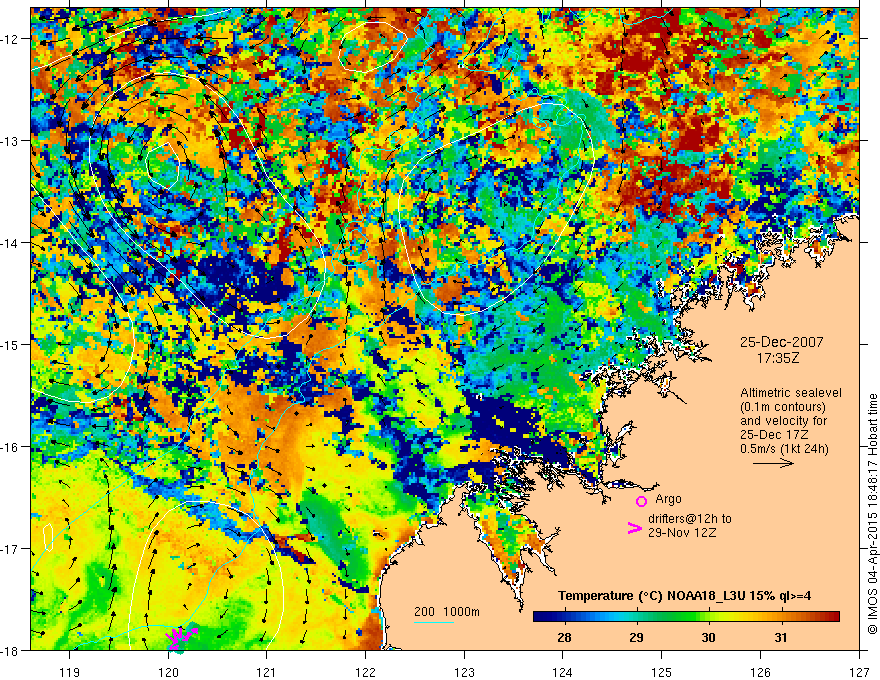Click the 'Argo' legend label

click(668, 499)
